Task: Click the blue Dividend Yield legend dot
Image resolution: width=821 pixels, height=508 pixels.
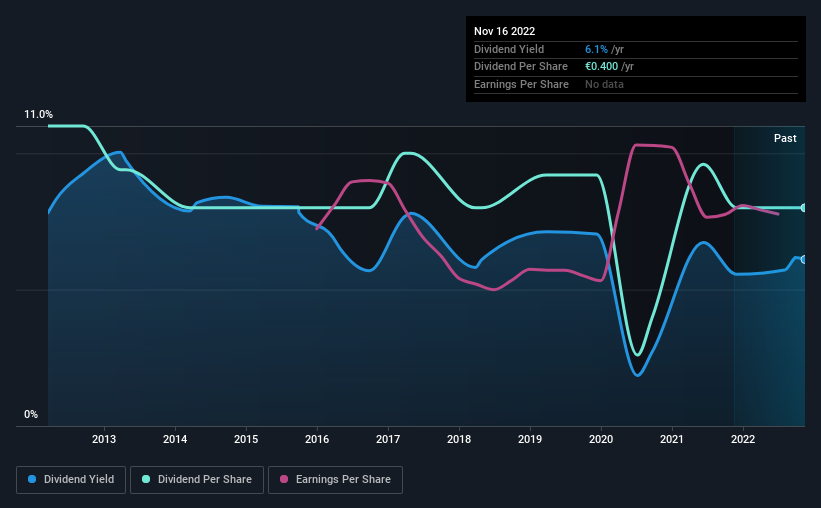Action: click(32, 479)
